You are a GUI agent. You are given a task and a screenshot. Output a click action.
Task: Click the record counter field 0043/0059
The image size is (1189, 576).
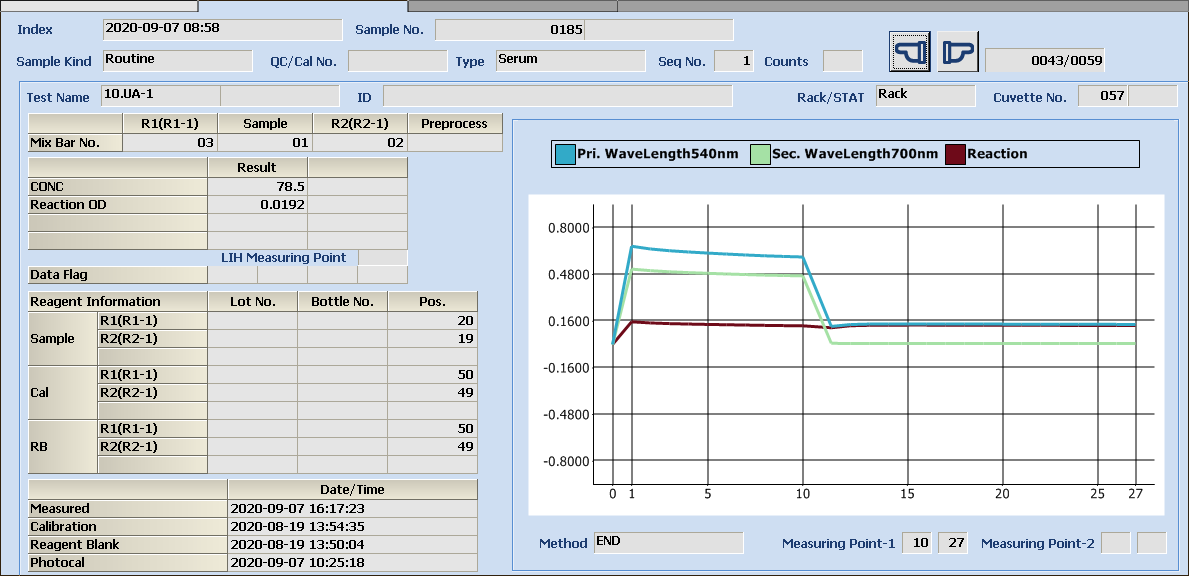pyautogui.click(x=1045, y=60)
